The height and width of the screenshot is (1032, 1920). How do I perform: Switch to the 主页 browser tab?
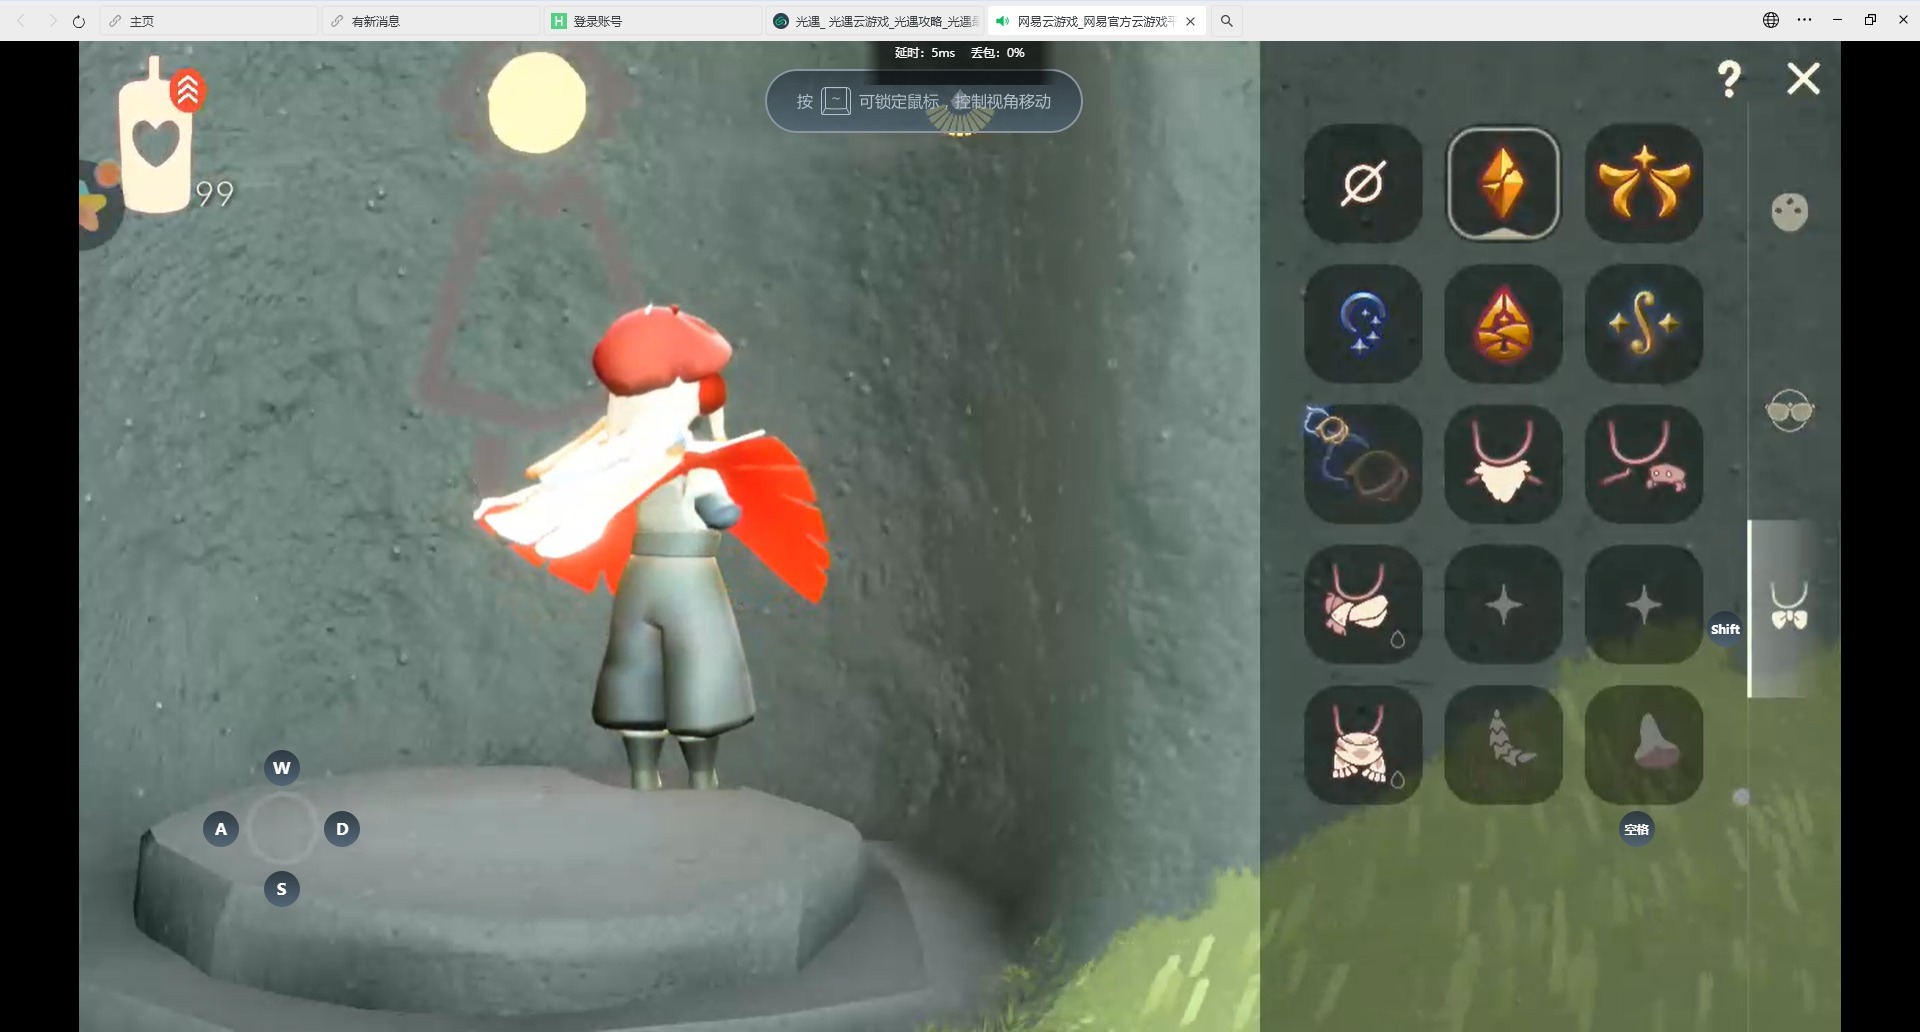coord(208,21)
